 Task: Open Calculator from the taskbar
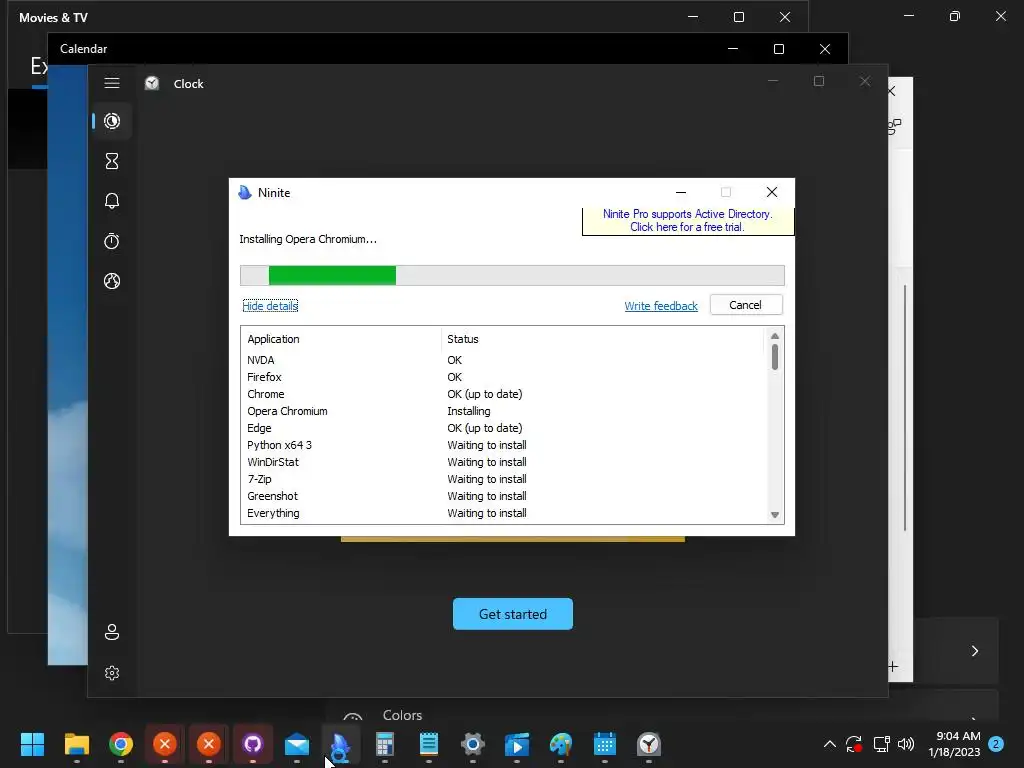click(385, 744)
